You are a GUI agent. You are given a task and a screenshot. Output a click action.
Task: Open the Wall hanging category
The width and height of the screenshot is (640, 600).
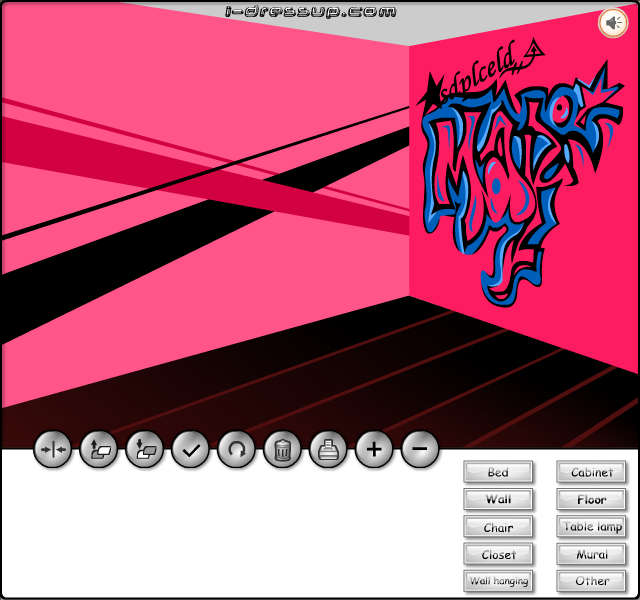click(x=498, y=581)
